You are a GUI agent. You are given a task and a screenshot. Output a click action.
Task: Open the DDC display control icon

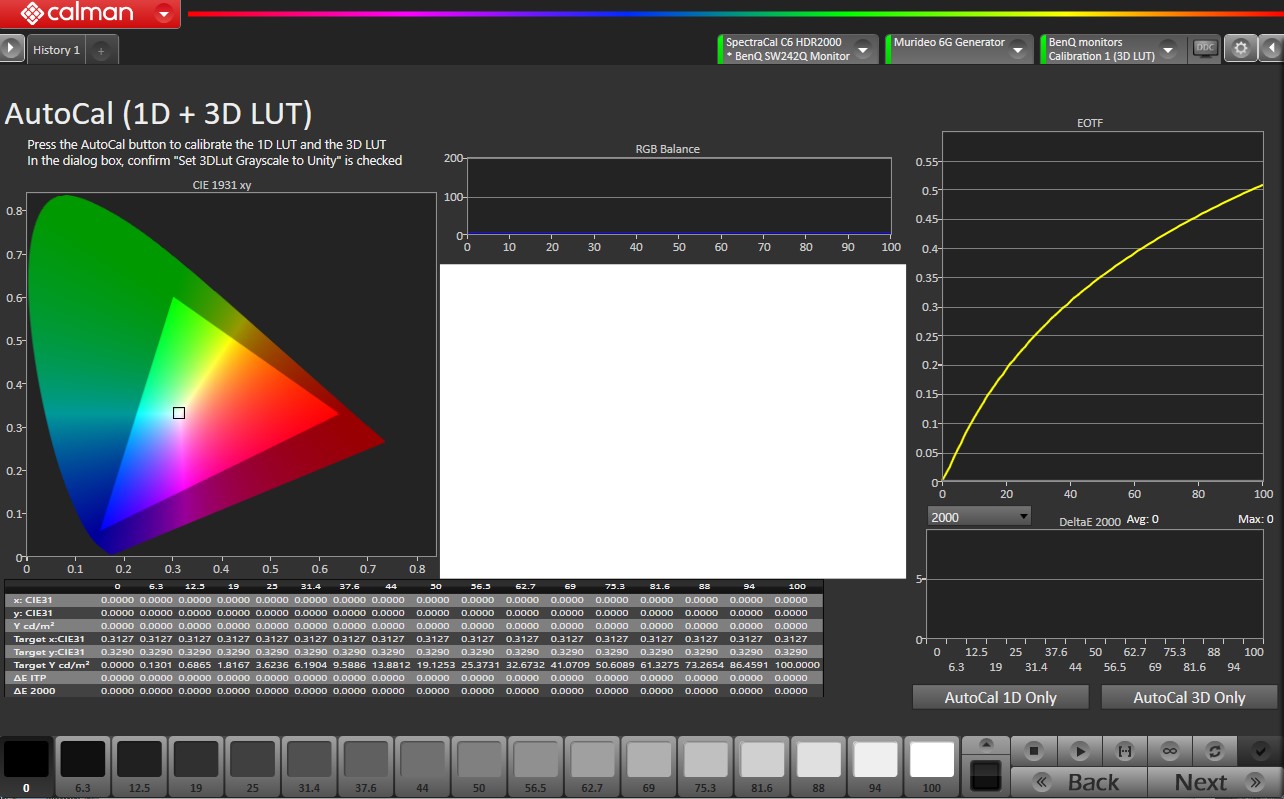pos(1205,48)
